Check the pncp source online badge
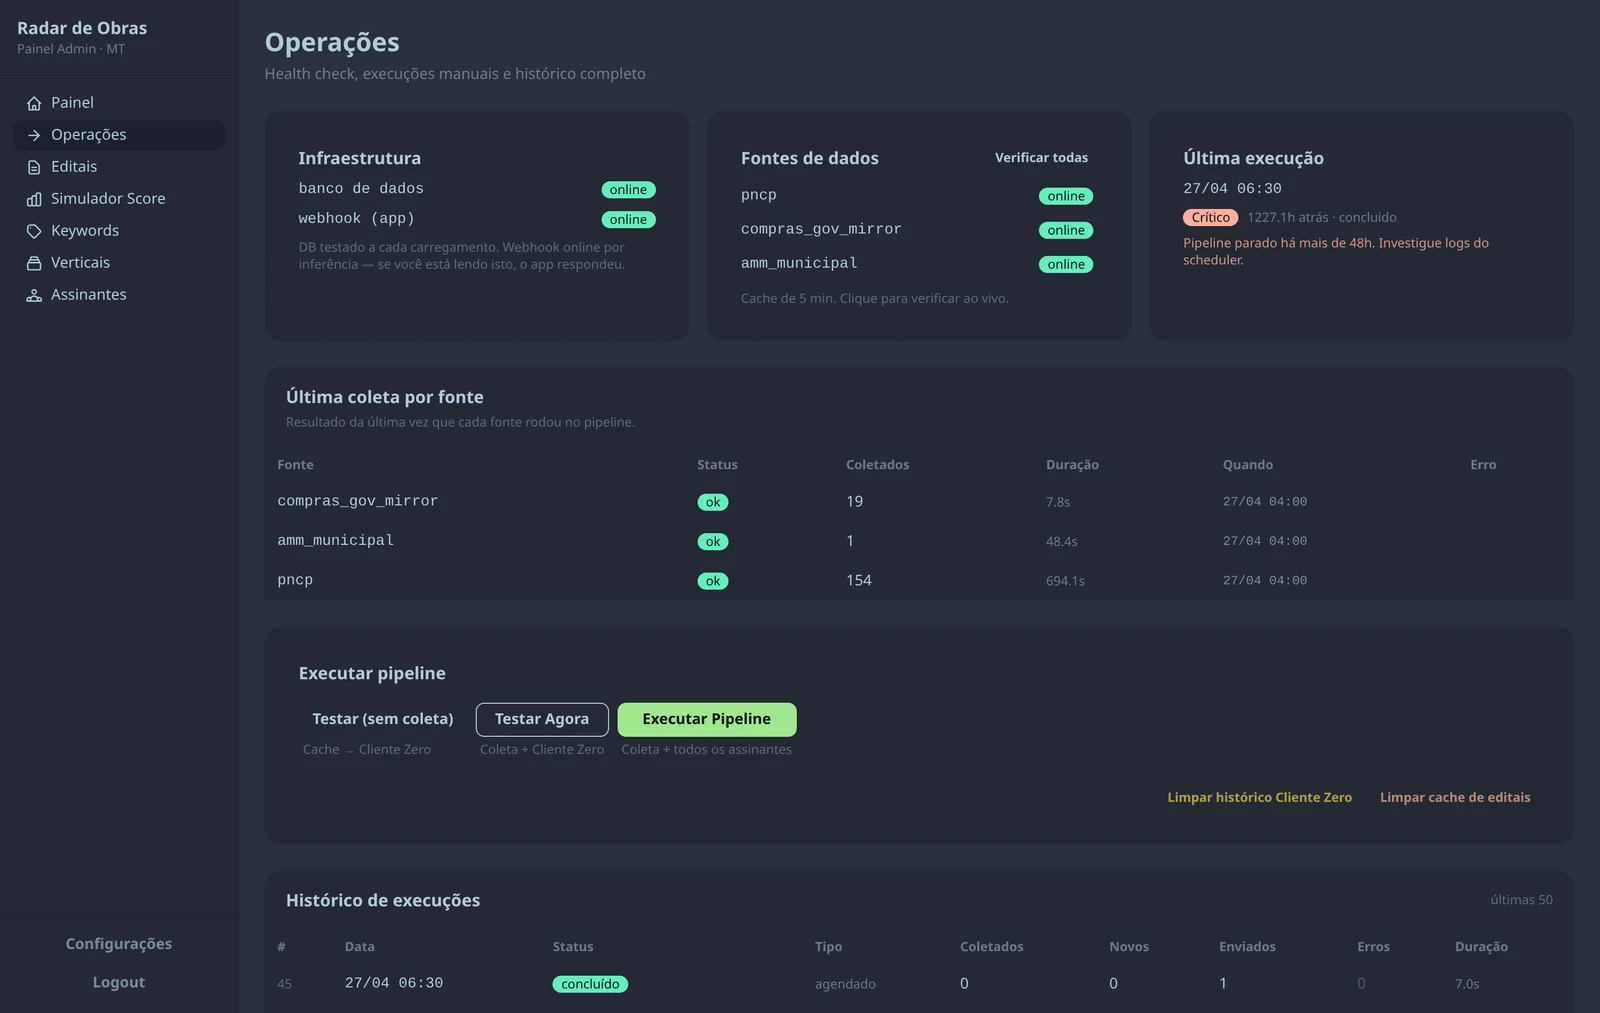Image resolution: width=1600 pixels, height=1013 pixels. (x=1066, y=196)
